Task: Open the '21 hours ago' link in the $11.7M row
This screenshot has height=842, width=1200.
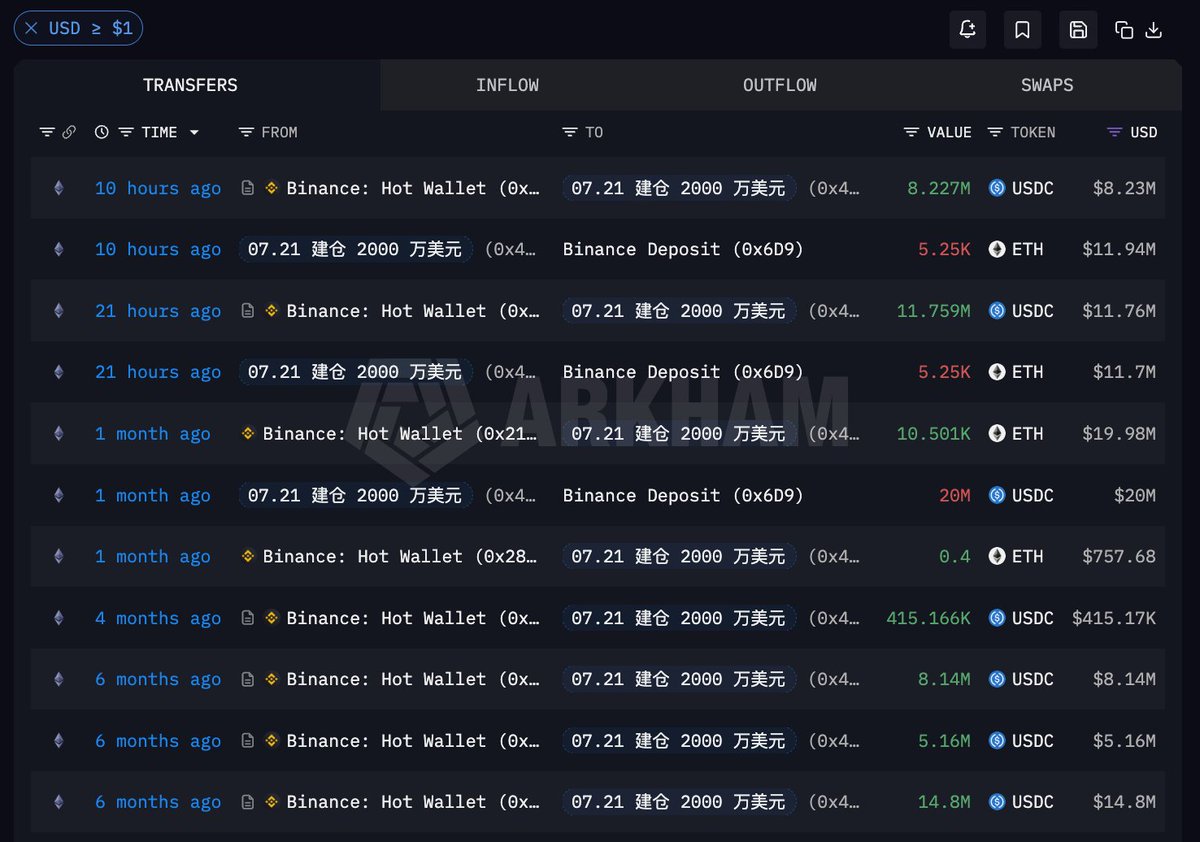Action: pyautogui.click(x=158, y=372)
